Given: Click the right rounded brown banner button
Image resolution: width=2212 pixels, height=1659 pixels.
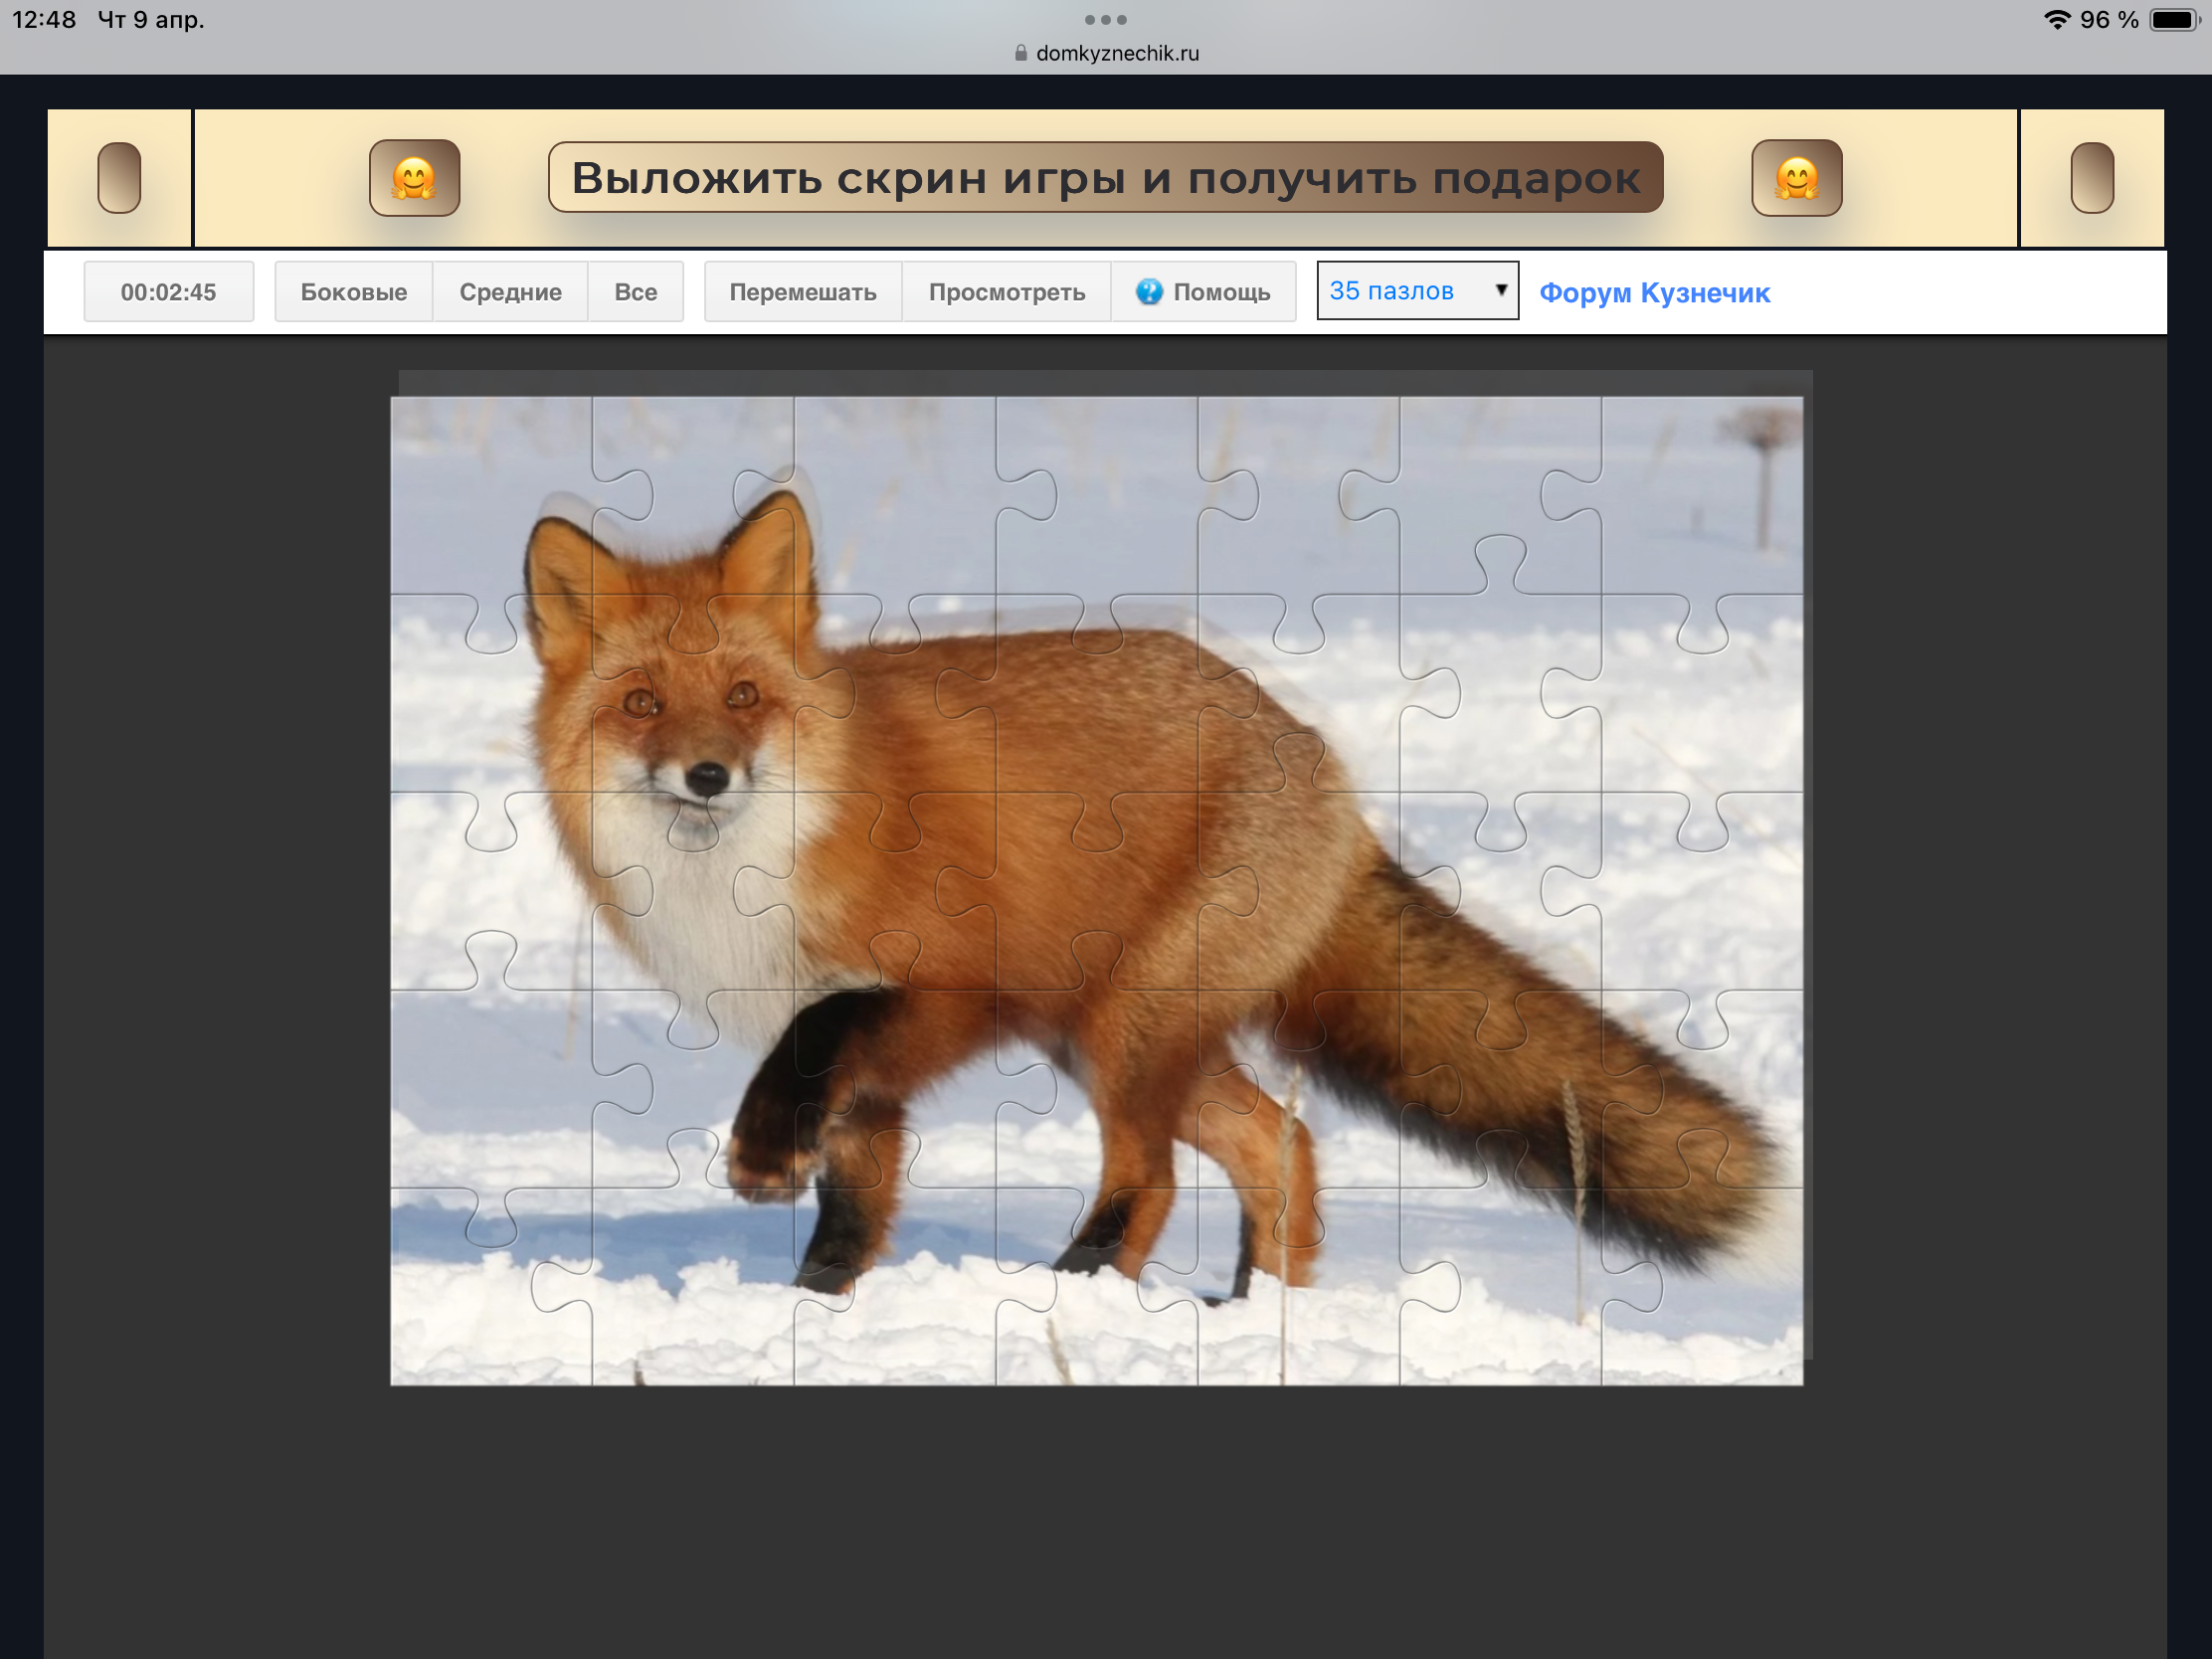Looking at the screenshot, I should coord(2091,178).
